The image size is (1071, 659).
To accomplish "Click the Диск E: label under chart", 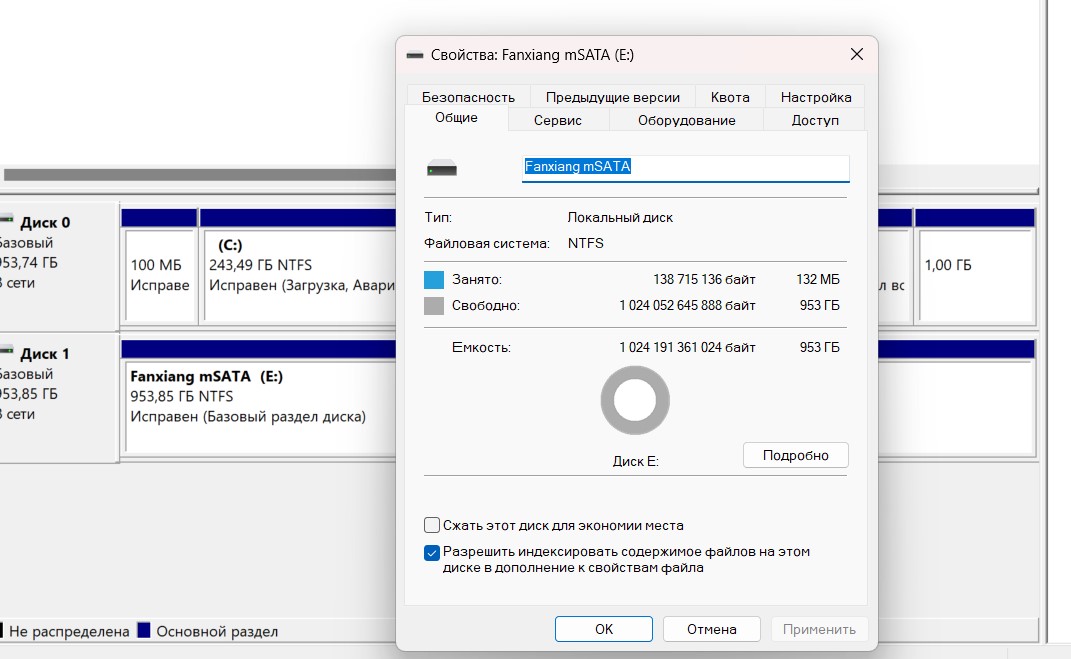I will point(635,462).
